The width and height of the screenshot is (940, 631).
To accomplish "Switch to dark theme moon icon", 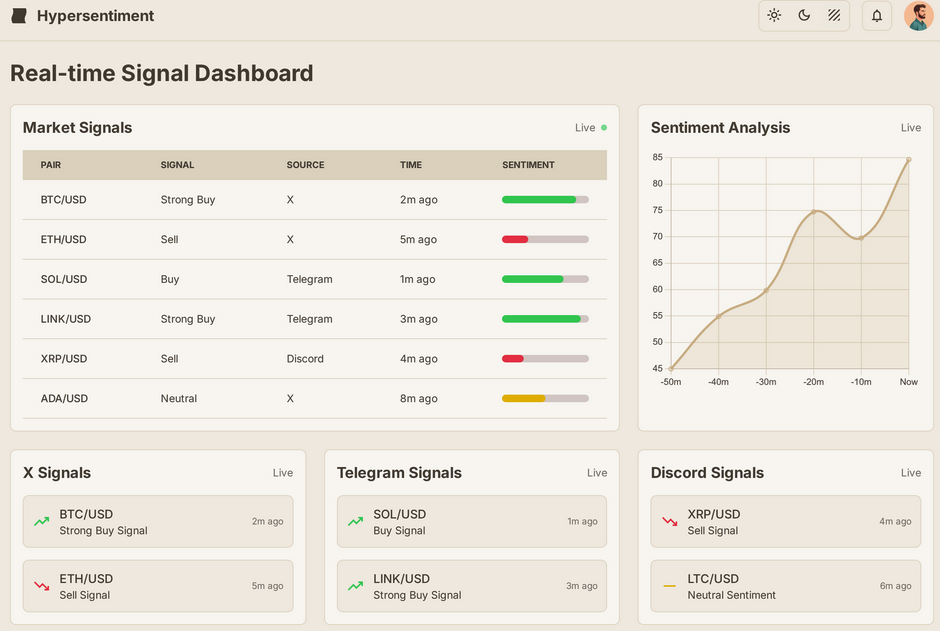I will point(804,16).
